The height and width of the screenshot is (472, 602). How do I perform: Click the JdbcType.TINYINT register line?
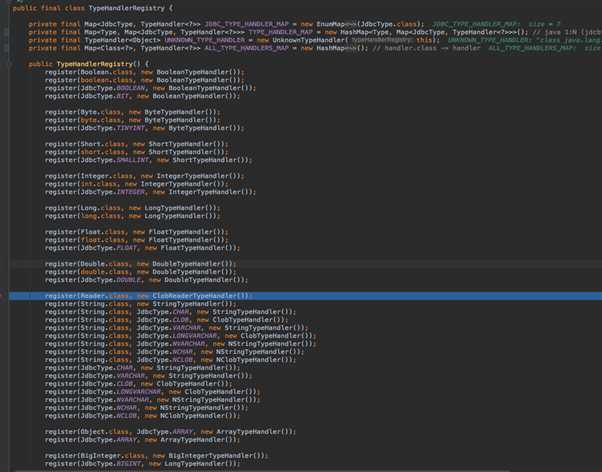pyautogui.click(x=144, y=128)
